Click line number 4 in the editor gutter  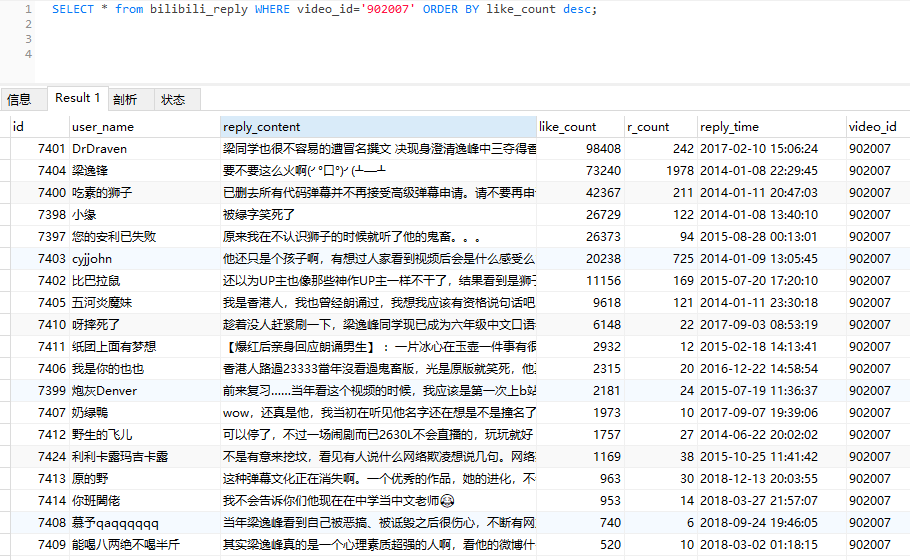28,54
